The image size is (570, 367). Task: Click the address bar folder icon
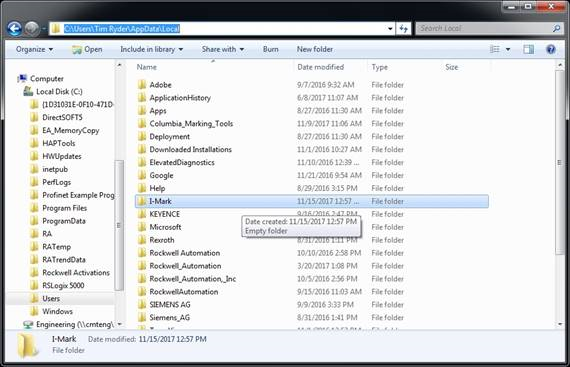pos(56,28)
